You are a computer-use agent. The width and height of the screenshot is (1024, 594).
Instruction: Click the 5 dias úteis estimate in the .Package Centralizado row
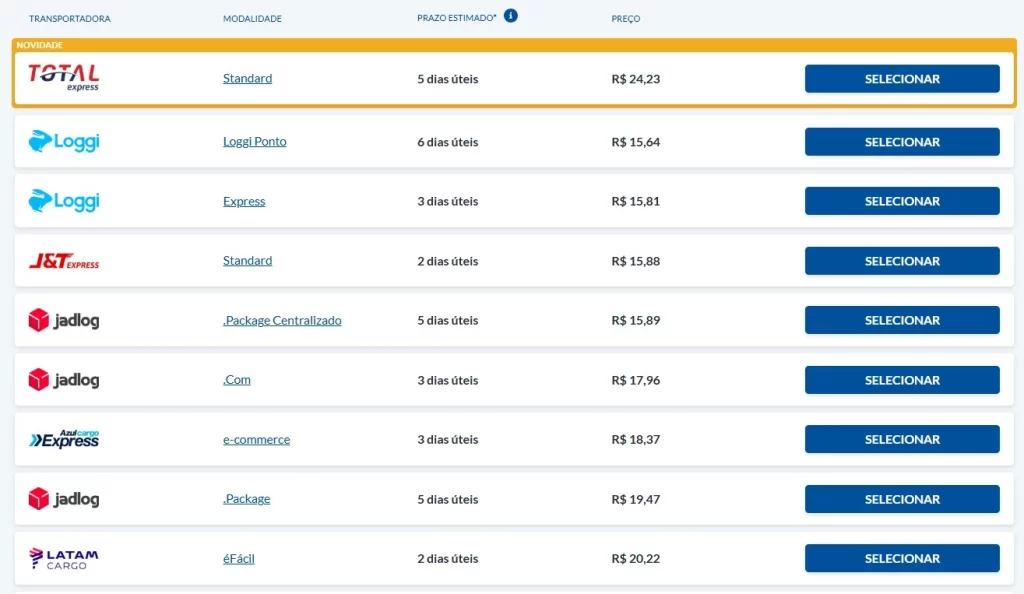[x=448, y=320]
